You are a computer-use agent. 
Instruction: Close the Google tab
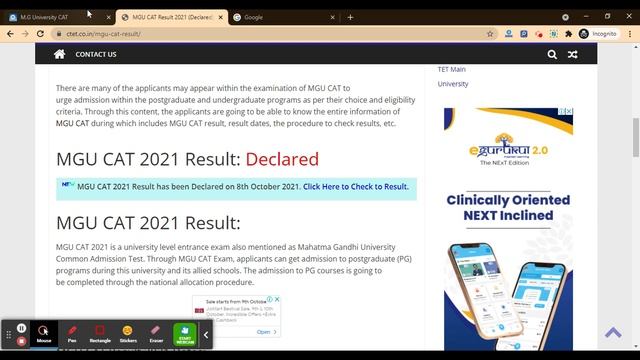point(332,17)
